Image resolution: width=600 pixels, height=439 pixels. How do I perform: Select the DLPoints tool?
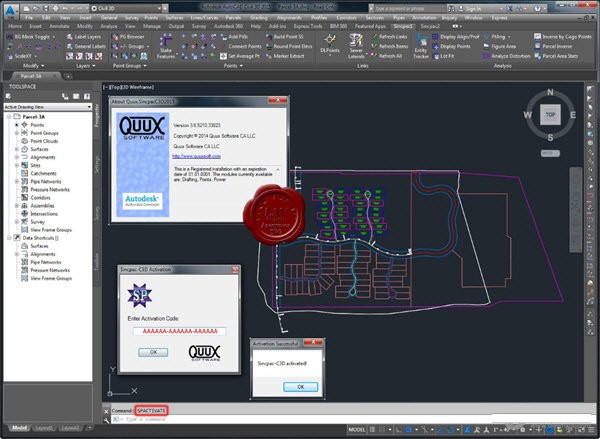[x=330, y=44]
